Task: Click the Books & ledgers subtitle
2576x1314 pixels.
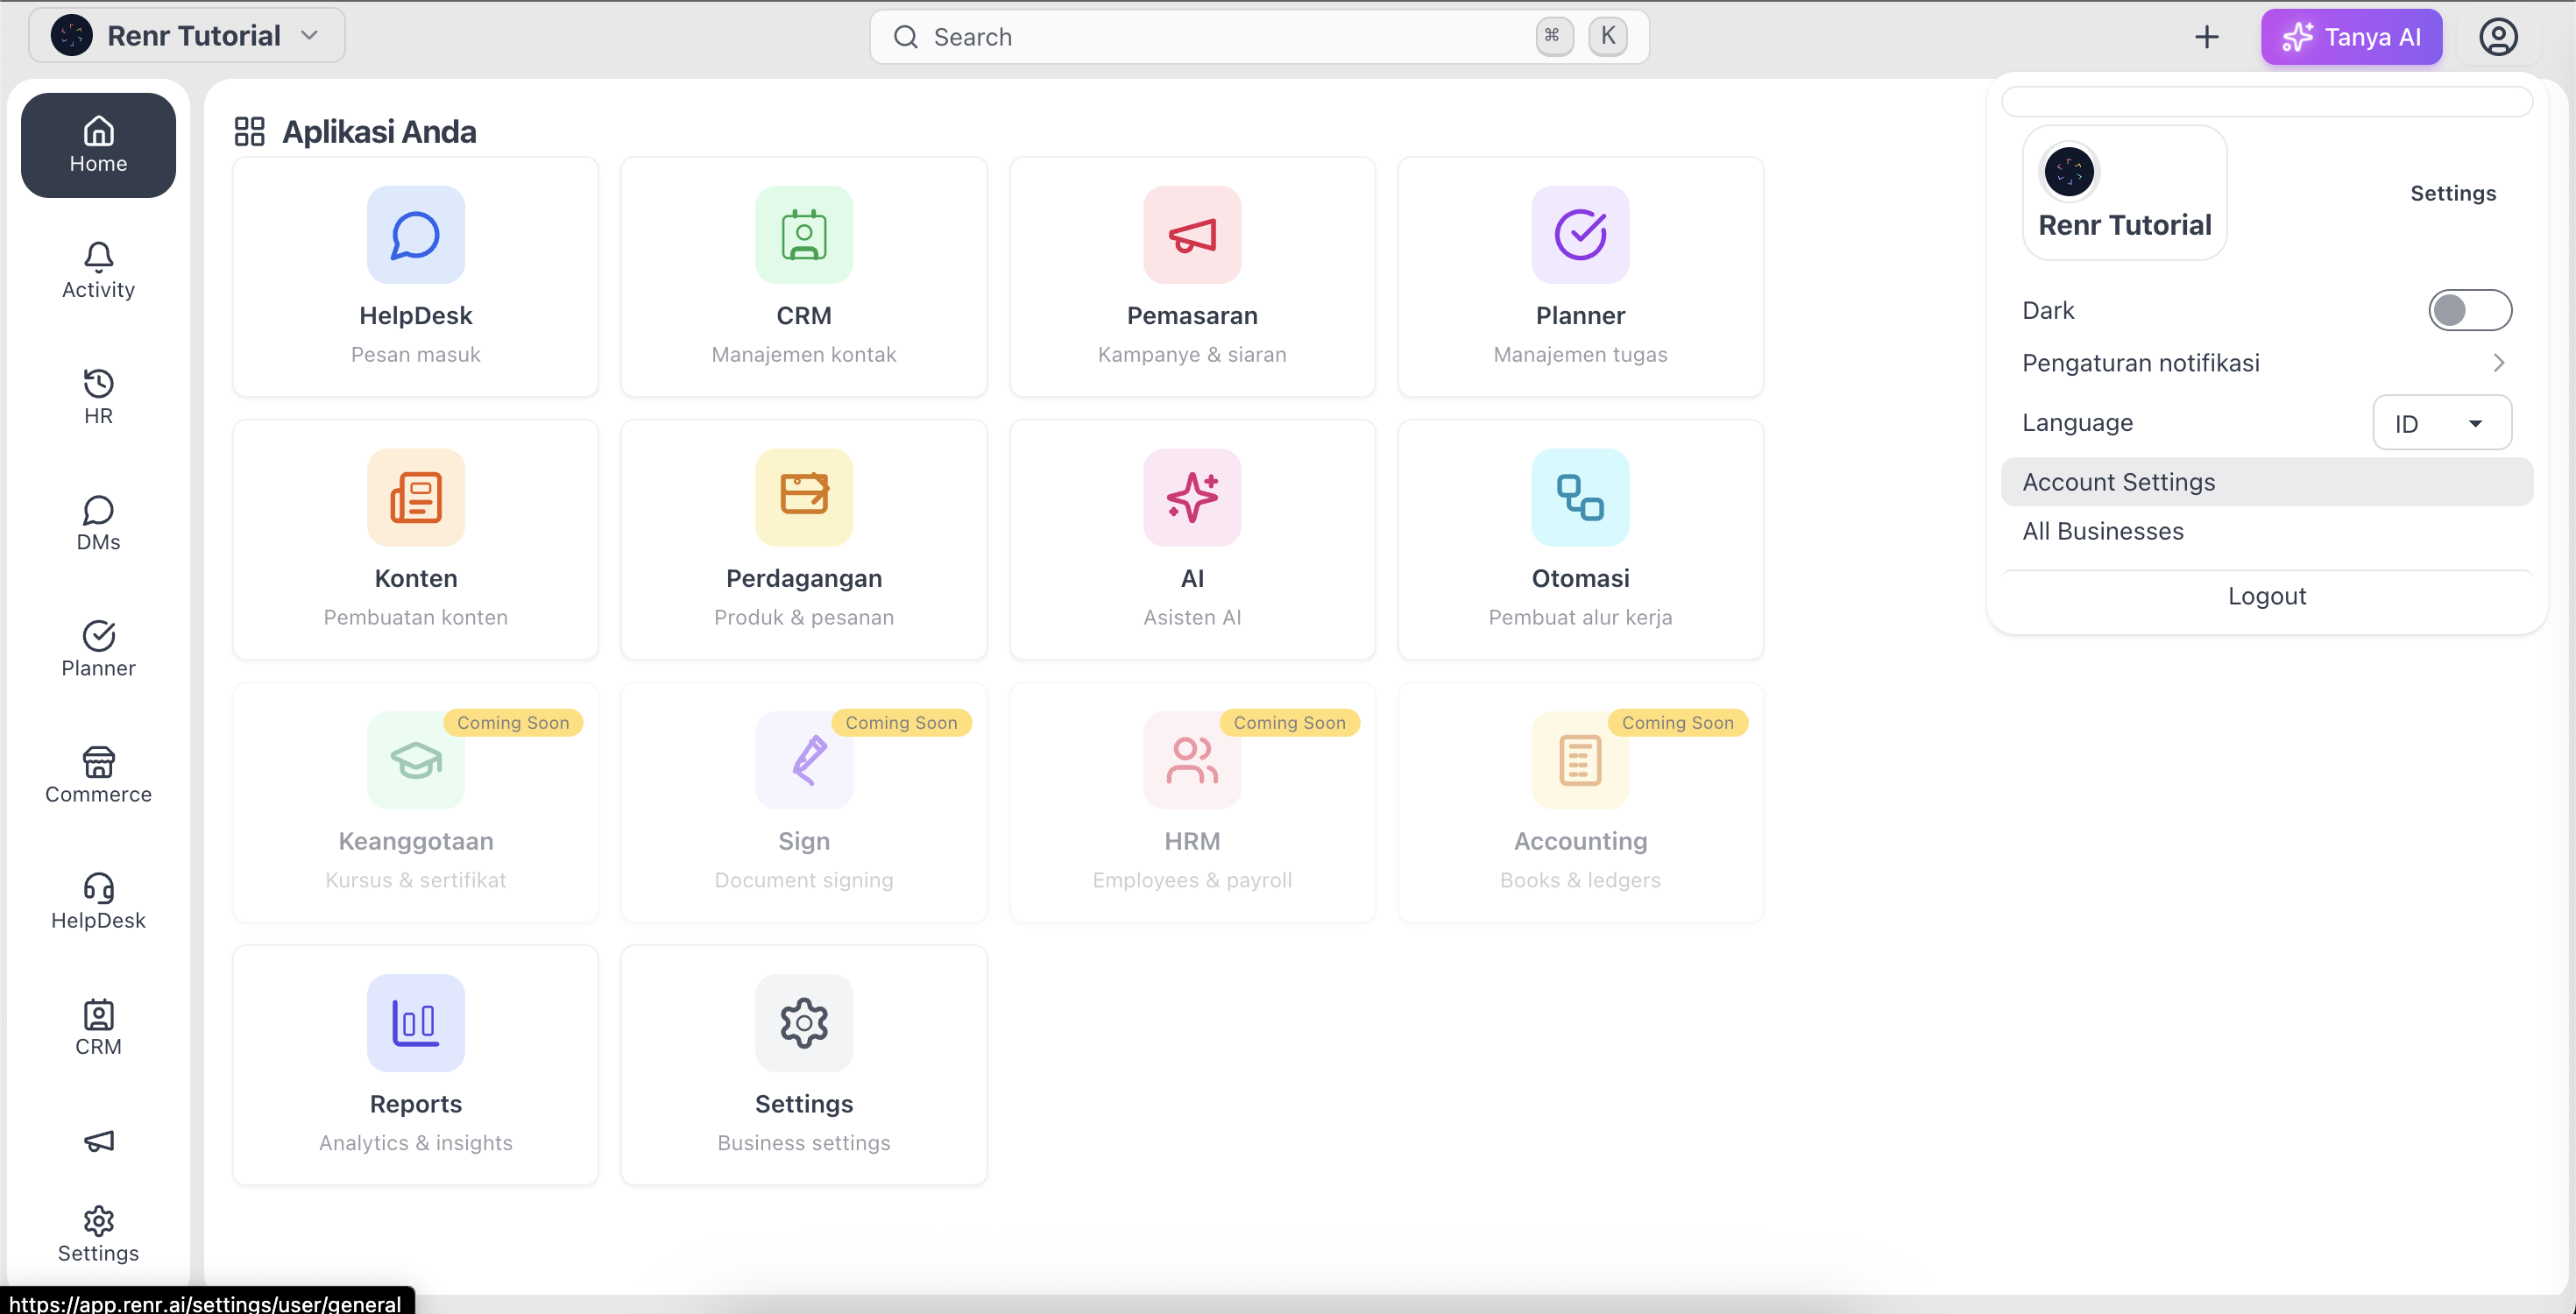Action: pos(1580,880)
